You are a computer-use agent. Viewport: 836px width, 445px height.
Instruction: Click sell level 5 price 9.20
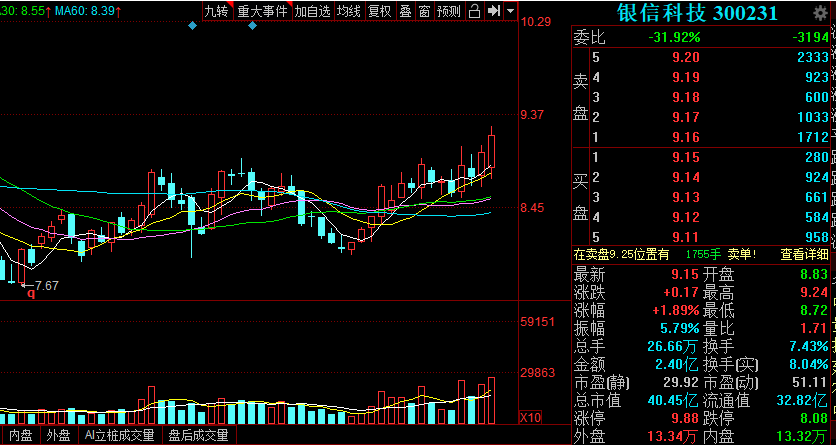click(x=686, y=58)
